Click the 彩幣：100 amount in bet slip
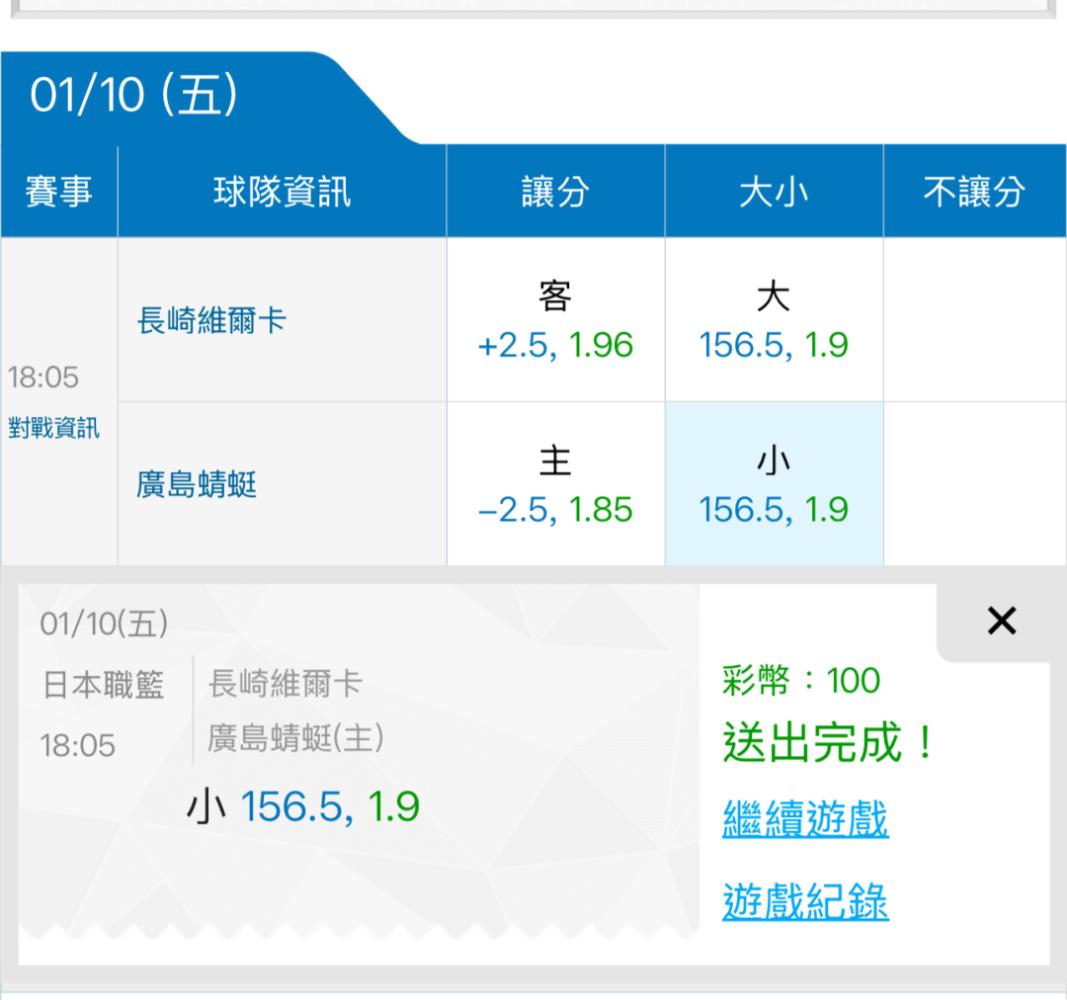The height and width of the screenshot is (1000, 1067). 800,683
